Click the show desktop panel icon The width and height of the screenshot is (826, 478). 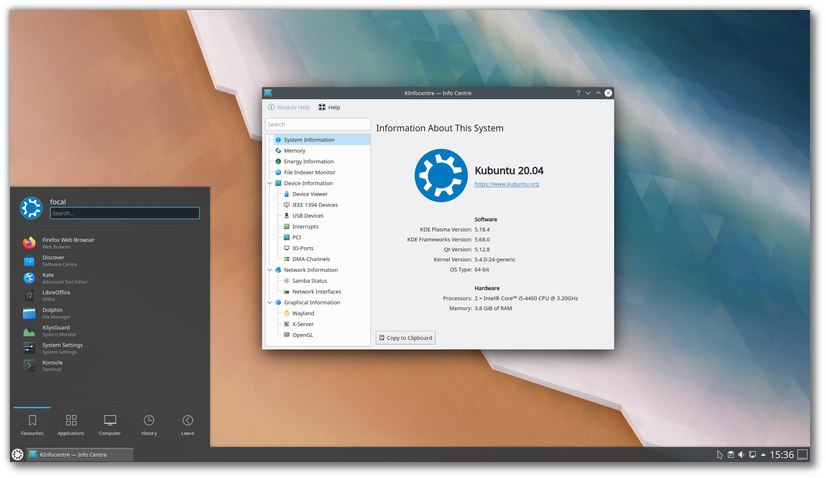802,454
